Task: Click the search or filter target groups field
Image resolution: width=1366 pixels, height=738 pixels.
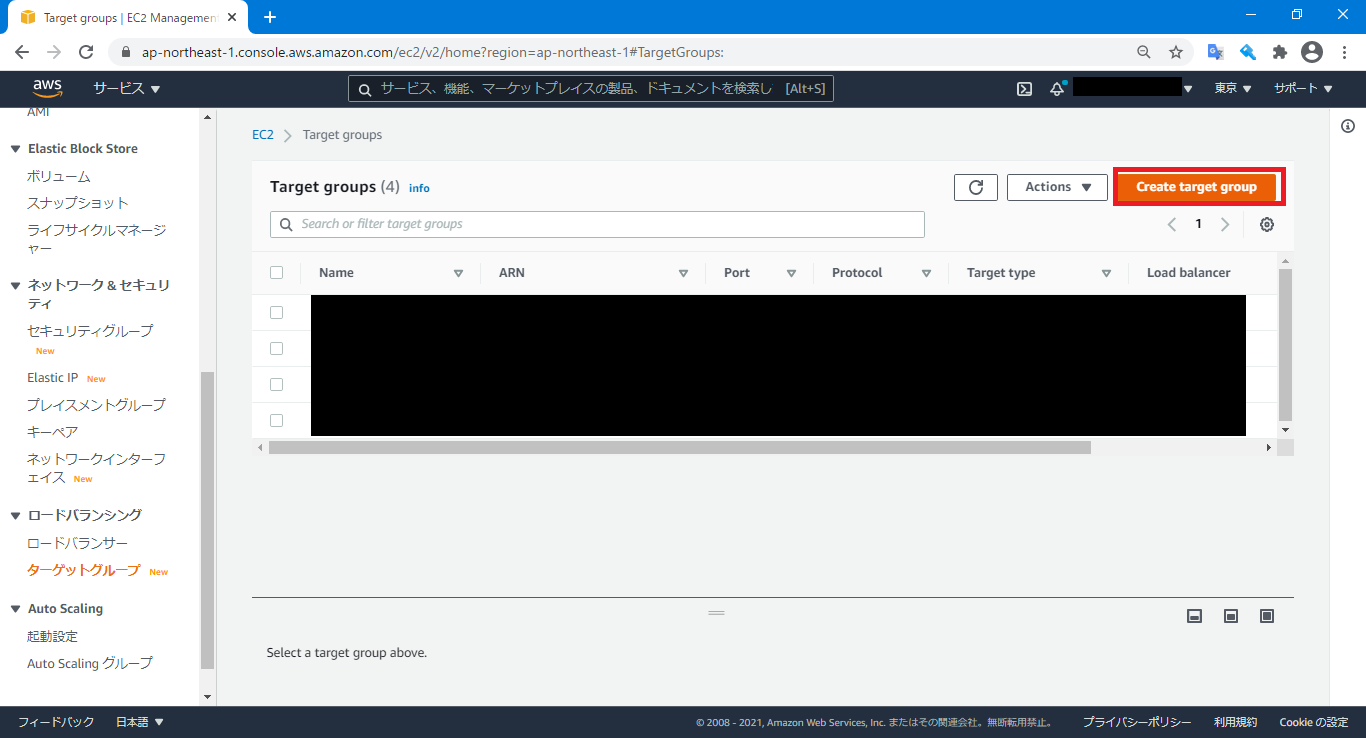Action: coord(597,224)
